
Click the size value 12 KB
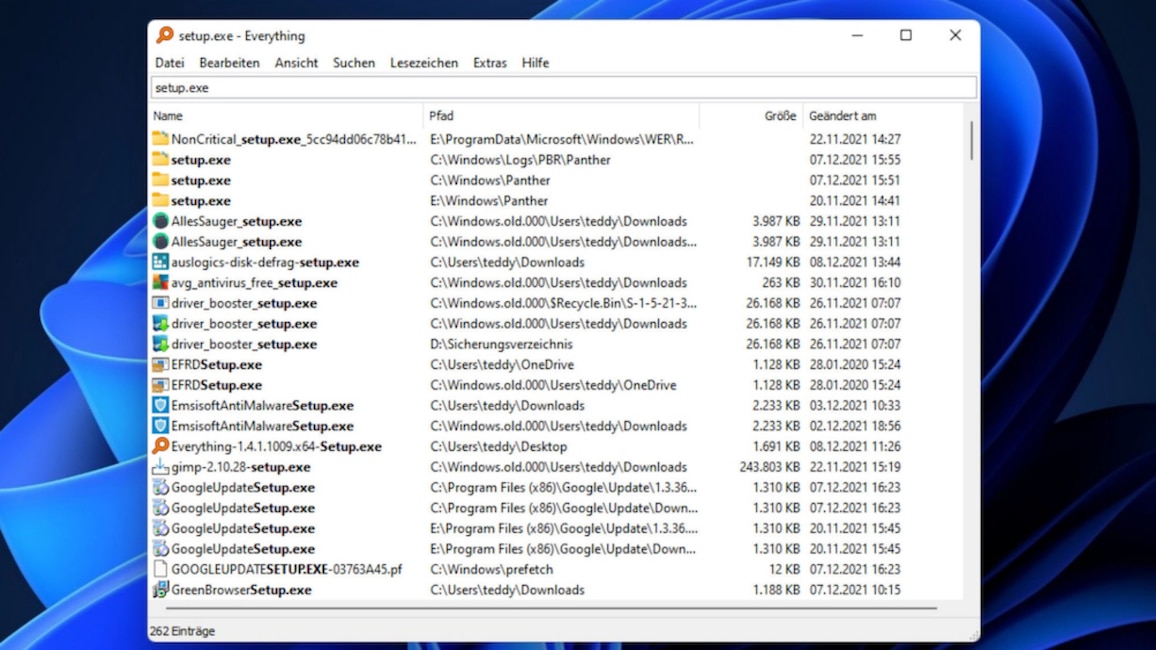tap(784, 570)
